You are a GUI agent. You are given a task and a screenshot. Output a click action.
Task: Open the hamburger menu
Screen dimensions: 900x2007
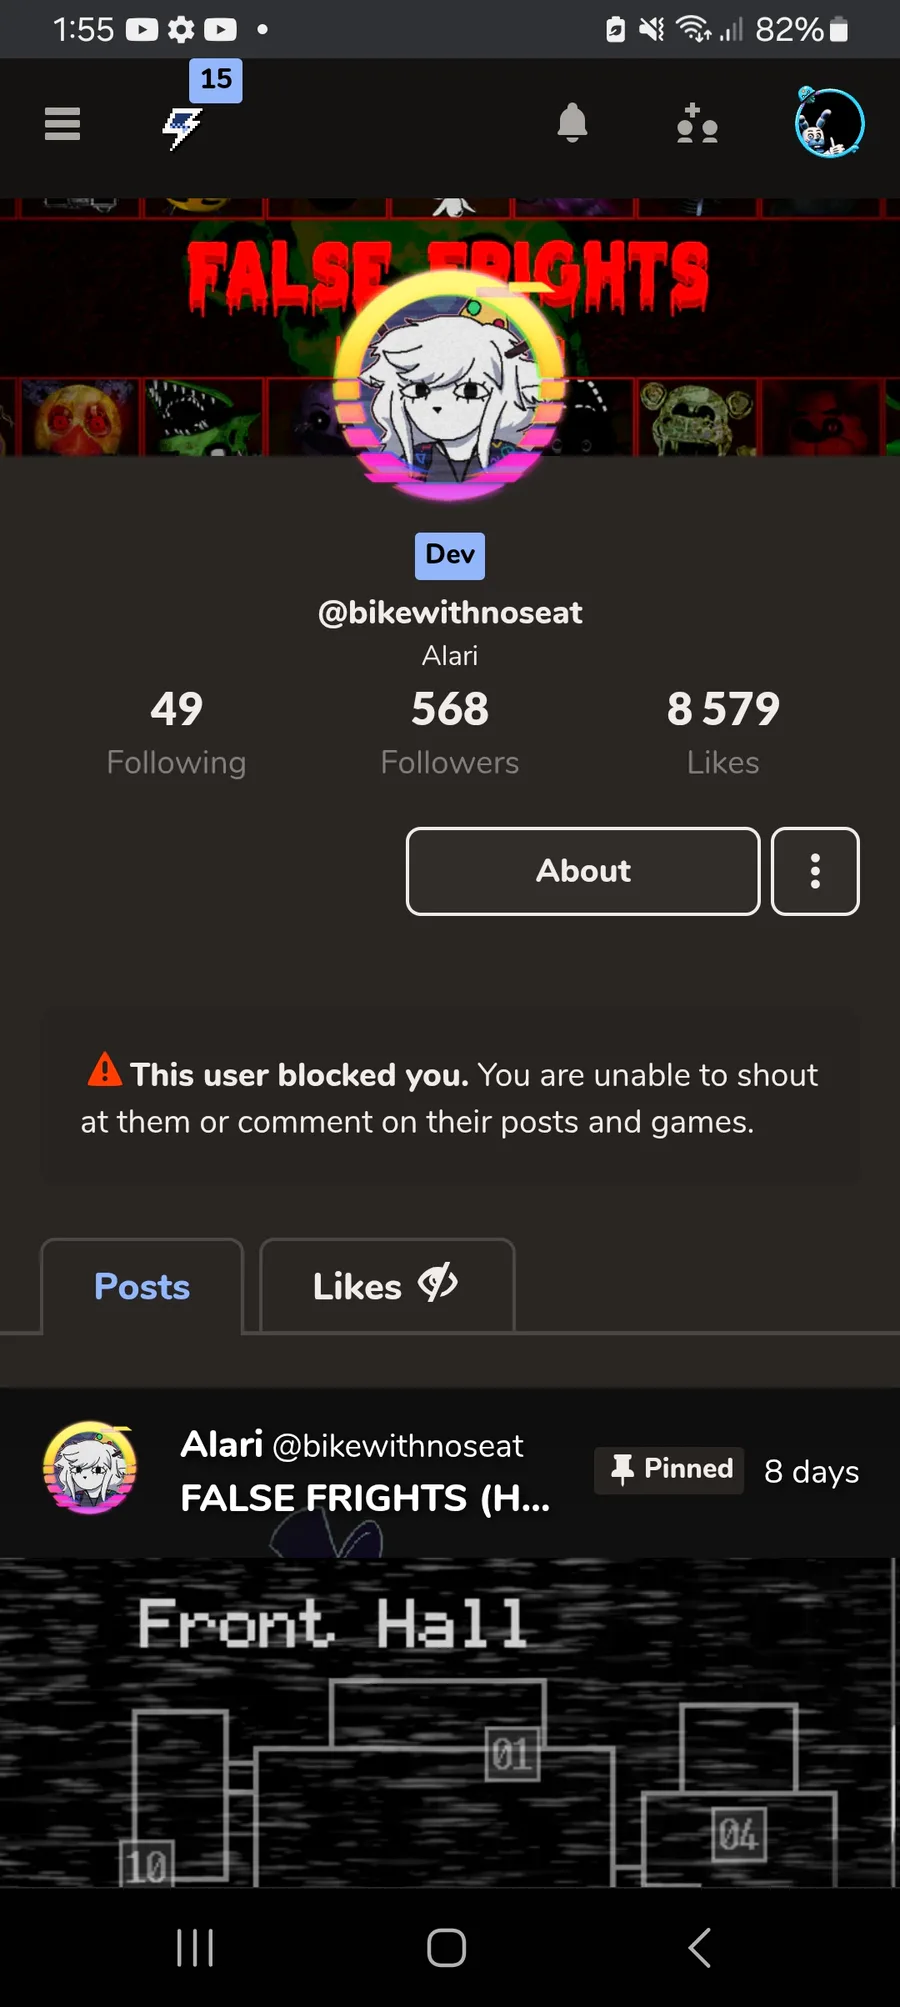click(x=62, y=124)
